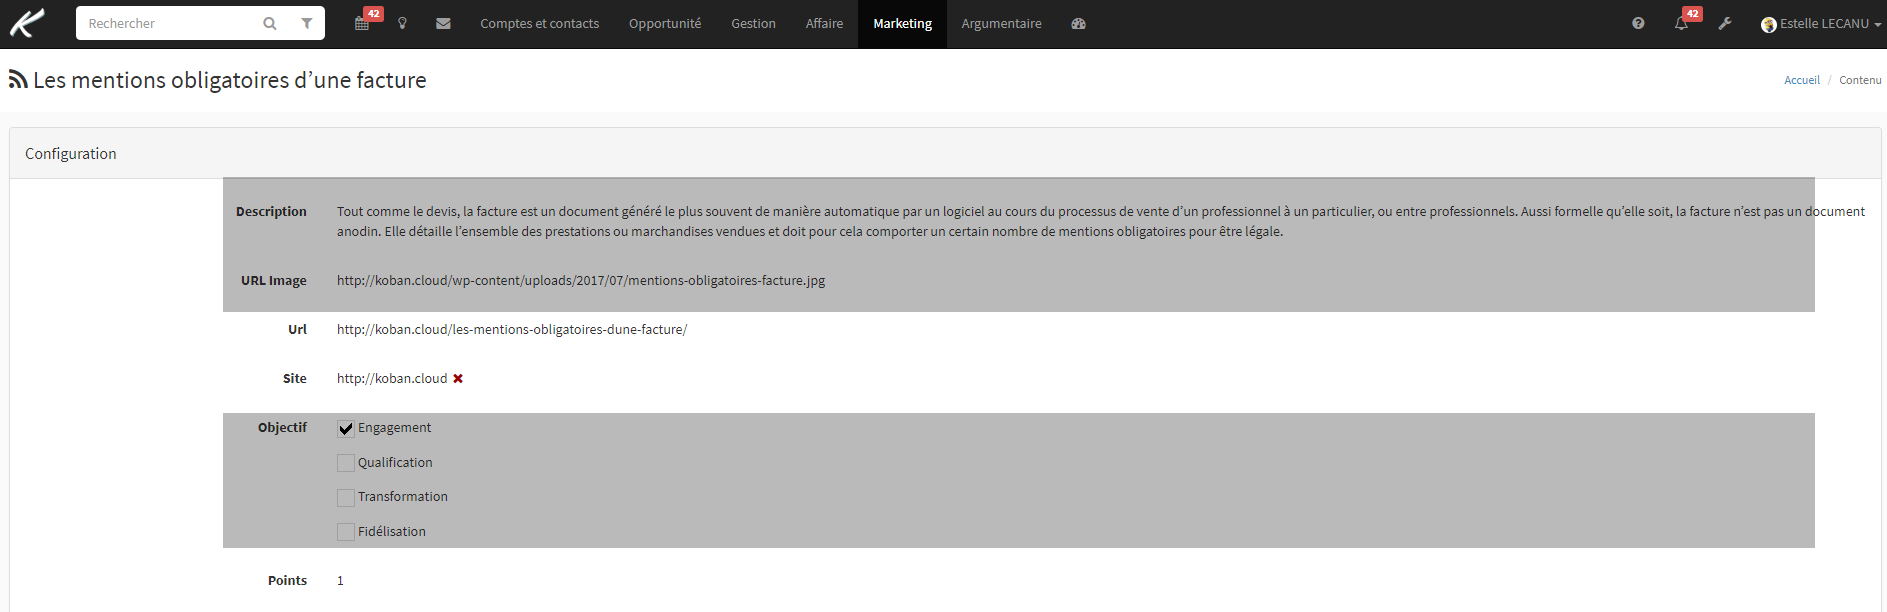Check the Qualification objective checkbox
This screenshot has height=612, width=1887.
tap(346, 463)
